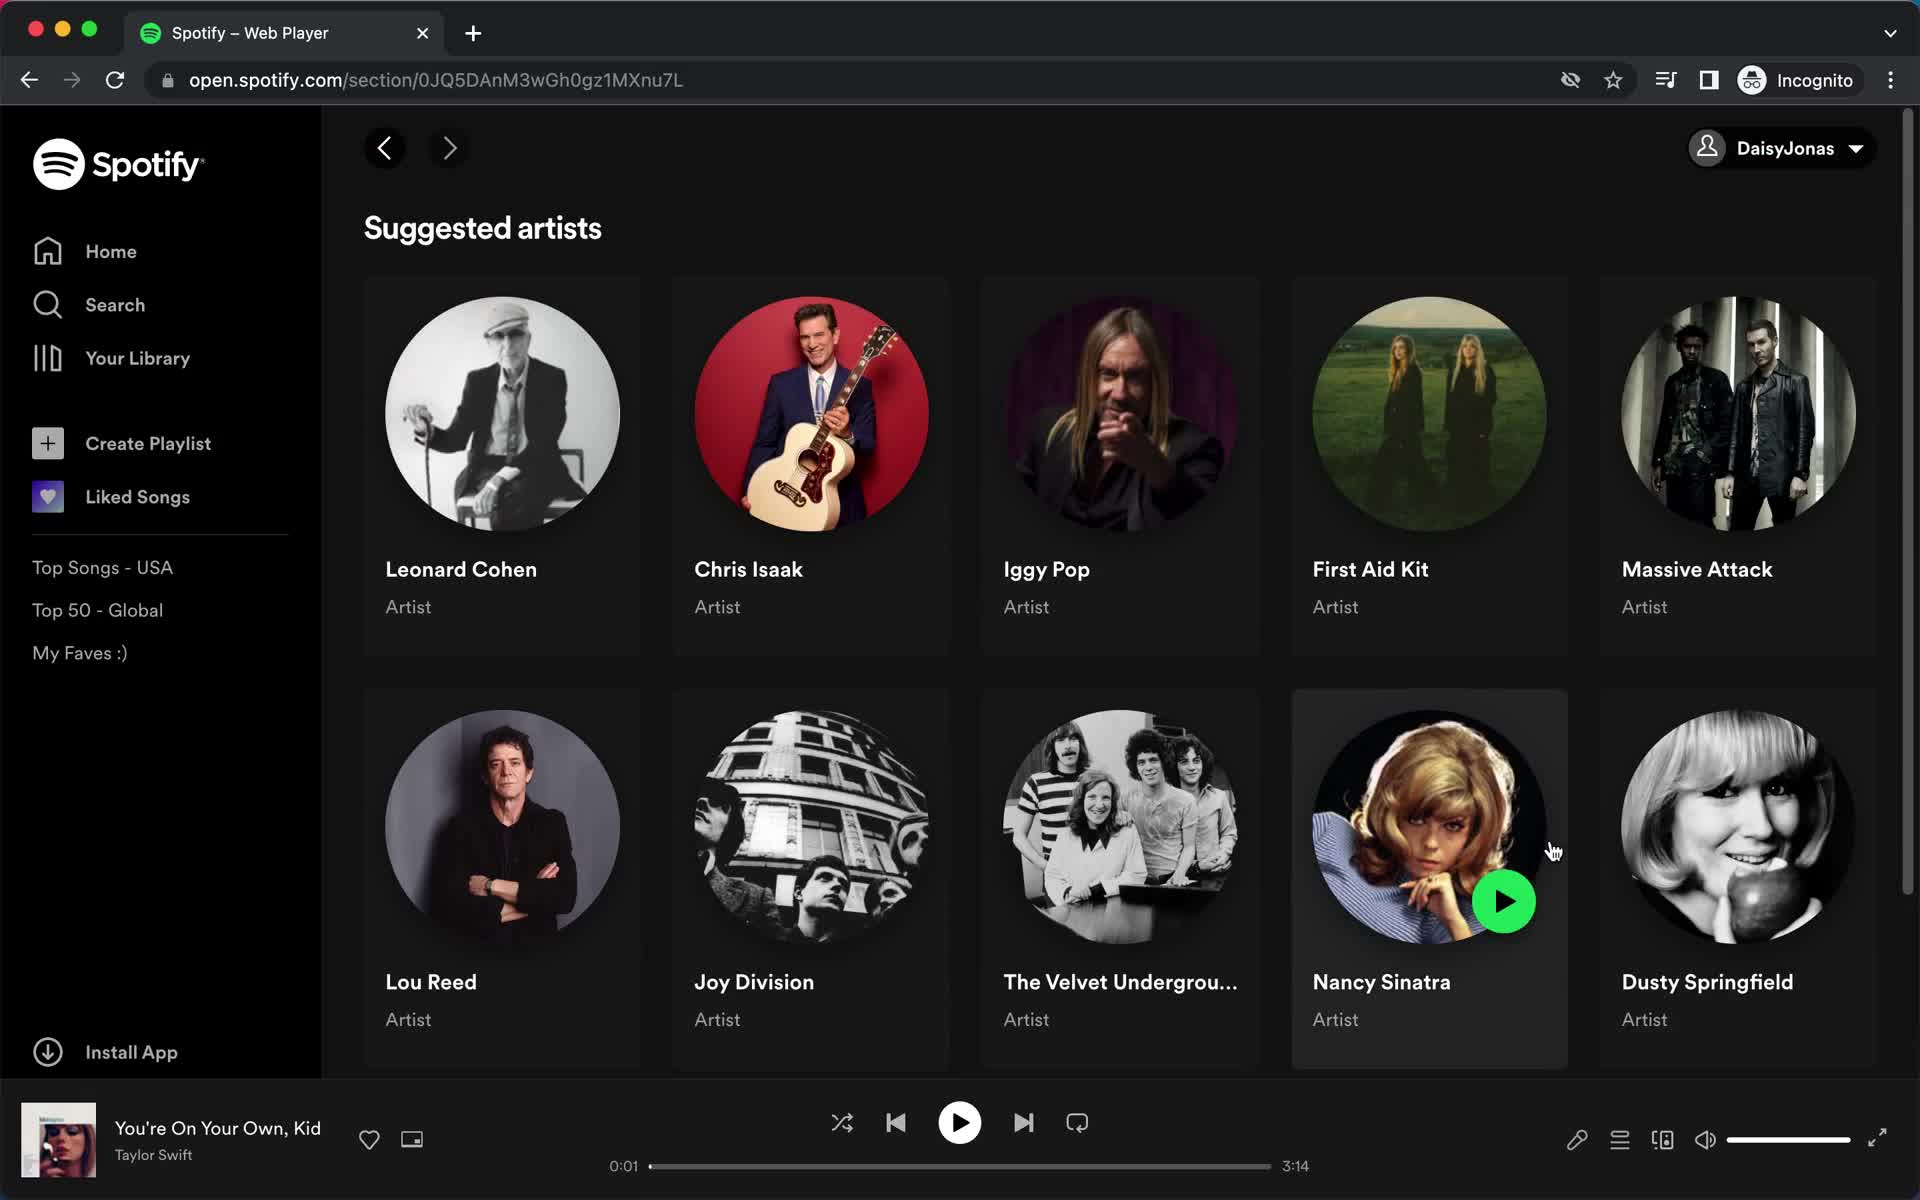Open The Velvet Underground artist card
This screenshot has height=1200, width=1920.
(1120, 879)
